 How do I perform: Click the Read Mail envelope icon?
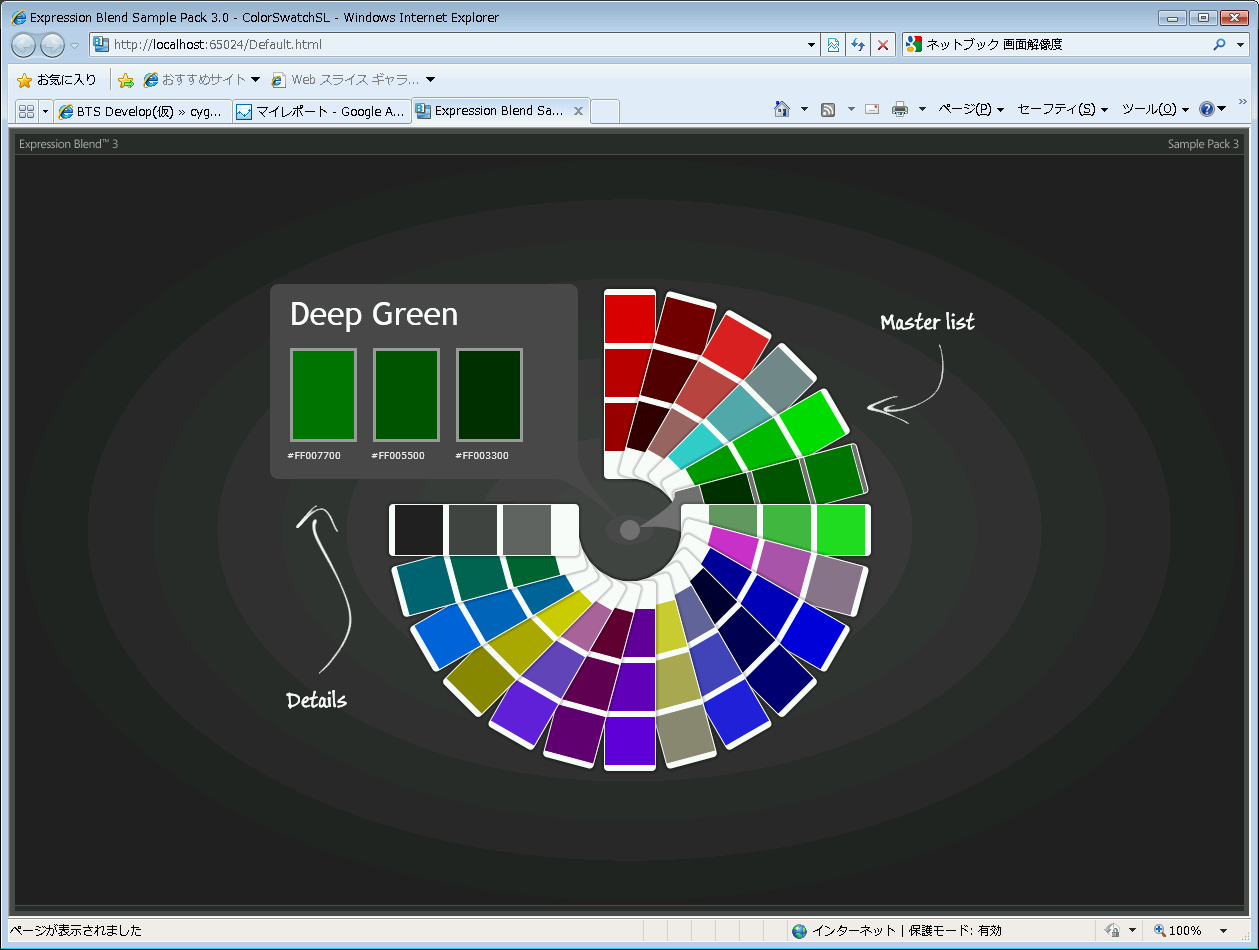[x=872, y=109]
